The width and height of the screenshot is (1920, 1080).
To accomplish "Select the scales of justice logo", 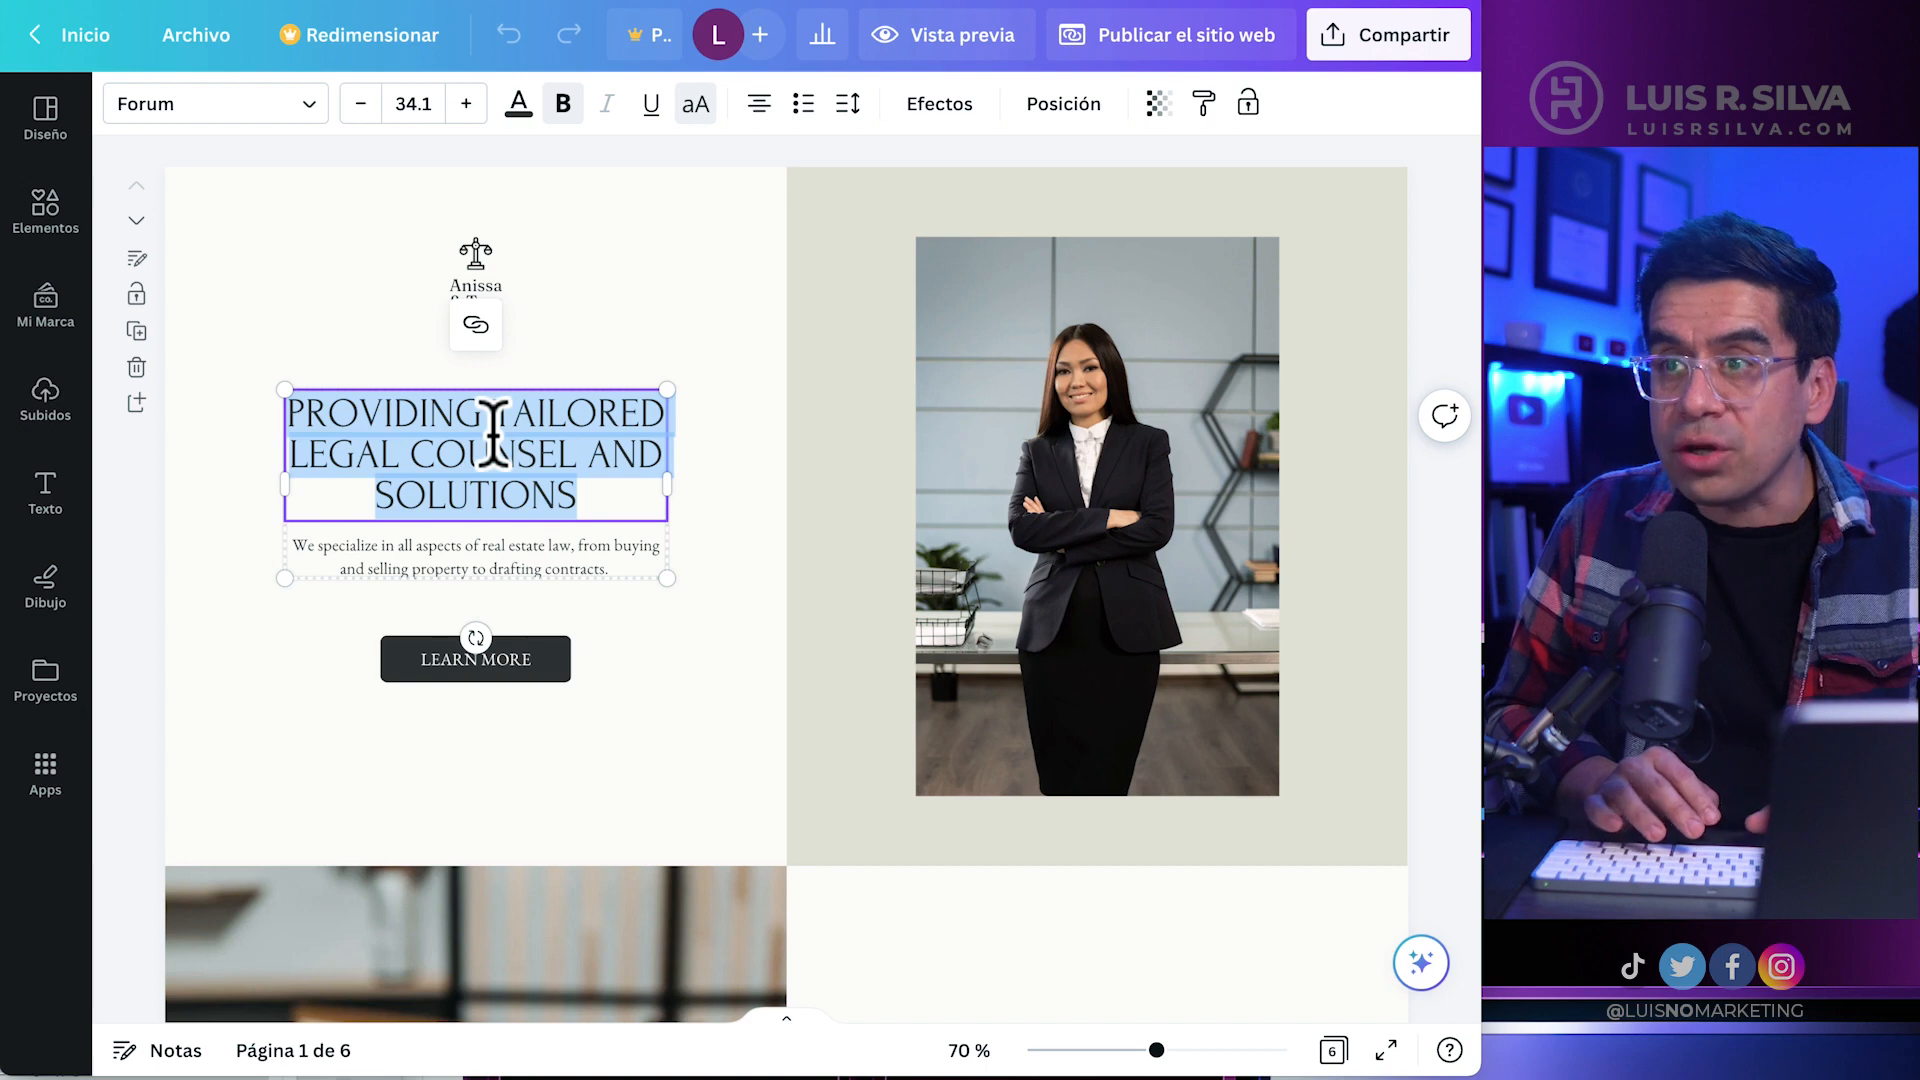I will click(x=476, y=253).
